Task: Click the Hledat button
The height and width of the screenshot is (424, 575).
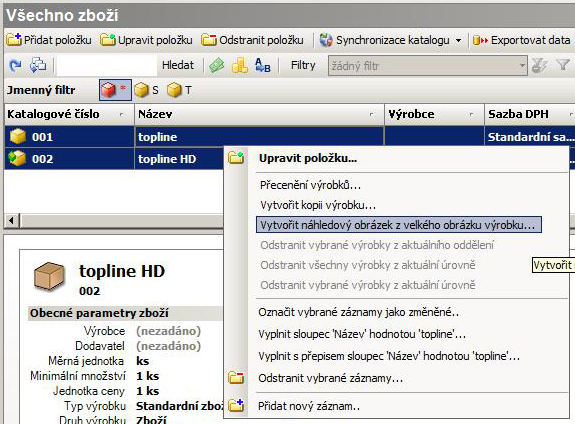Action: click(178, 65)
